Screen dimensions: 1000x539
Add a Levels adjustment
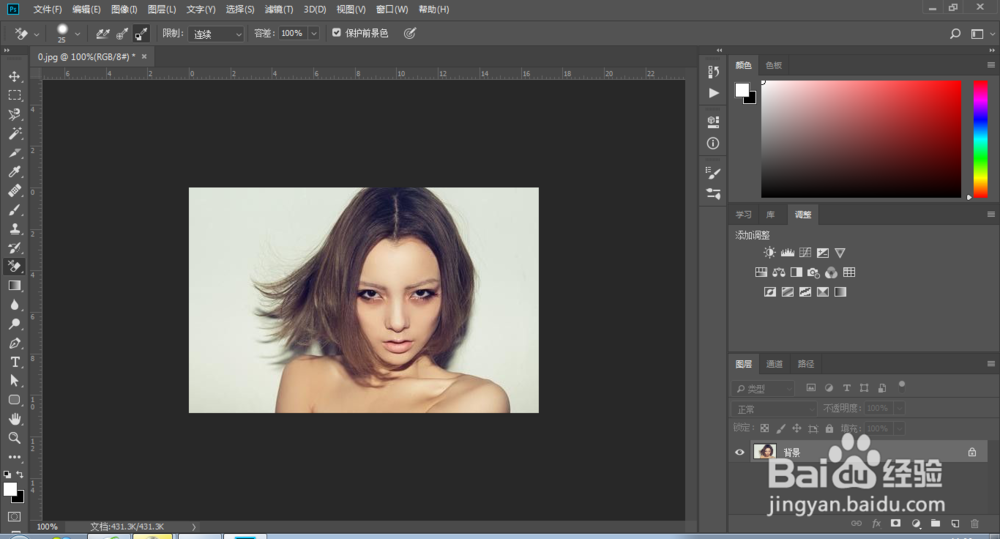(788, 253)
